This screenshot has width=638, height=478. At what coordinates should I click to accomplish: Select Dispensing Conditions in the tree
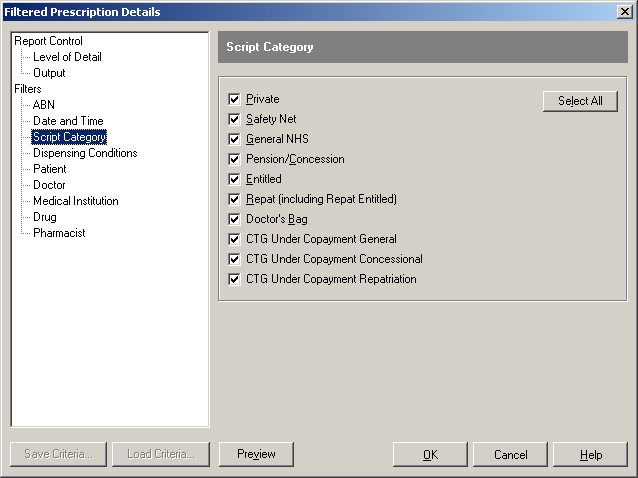point(85,153)
